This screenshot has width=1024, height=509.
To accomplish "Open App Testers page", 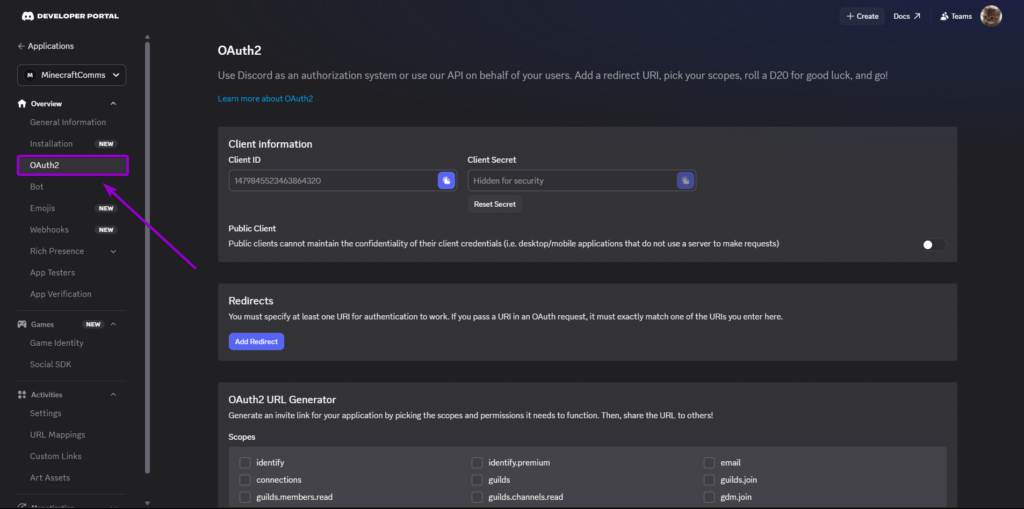I will pyautogui.click(x=52, y=272).
